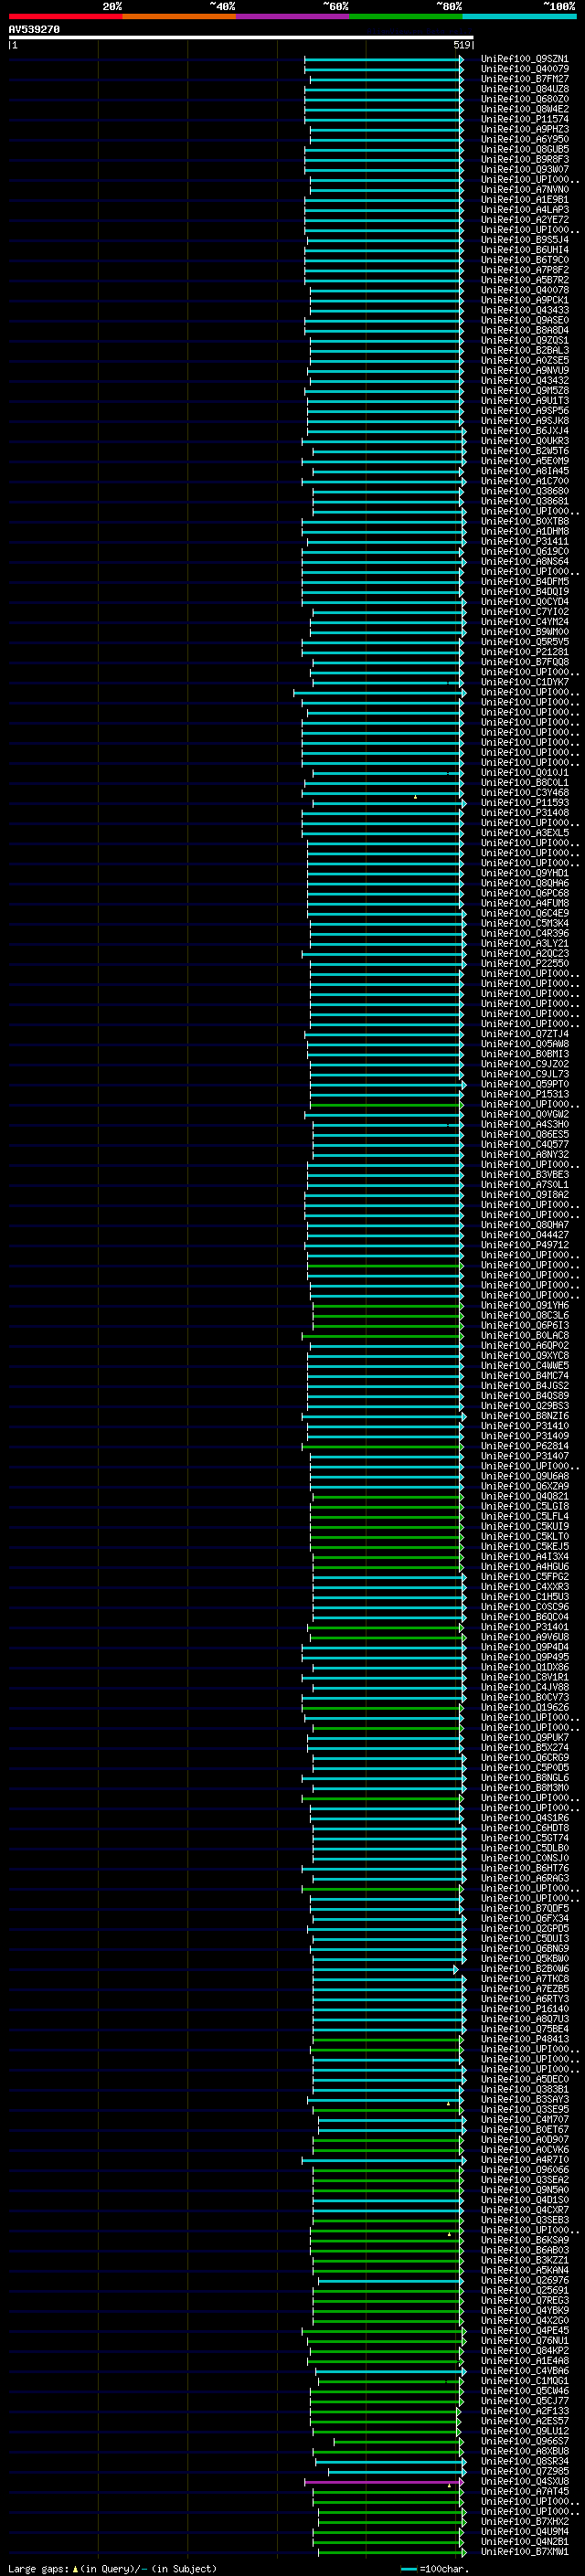The image size is (585, 2576).
Task: Select hit label UniRef100_A4R7I0
Action: [x=525, y=2159]
